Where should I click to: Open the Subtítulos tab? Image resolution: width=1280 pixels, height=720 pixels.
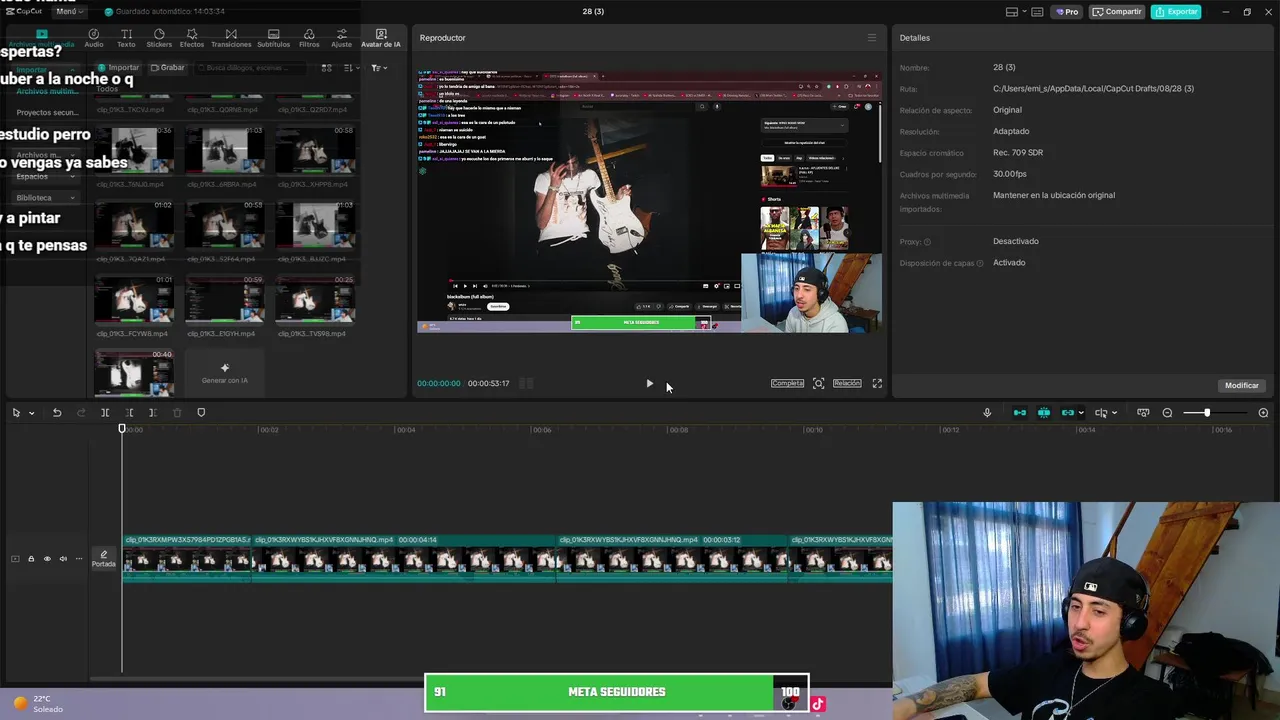click(x=273, y=38)
